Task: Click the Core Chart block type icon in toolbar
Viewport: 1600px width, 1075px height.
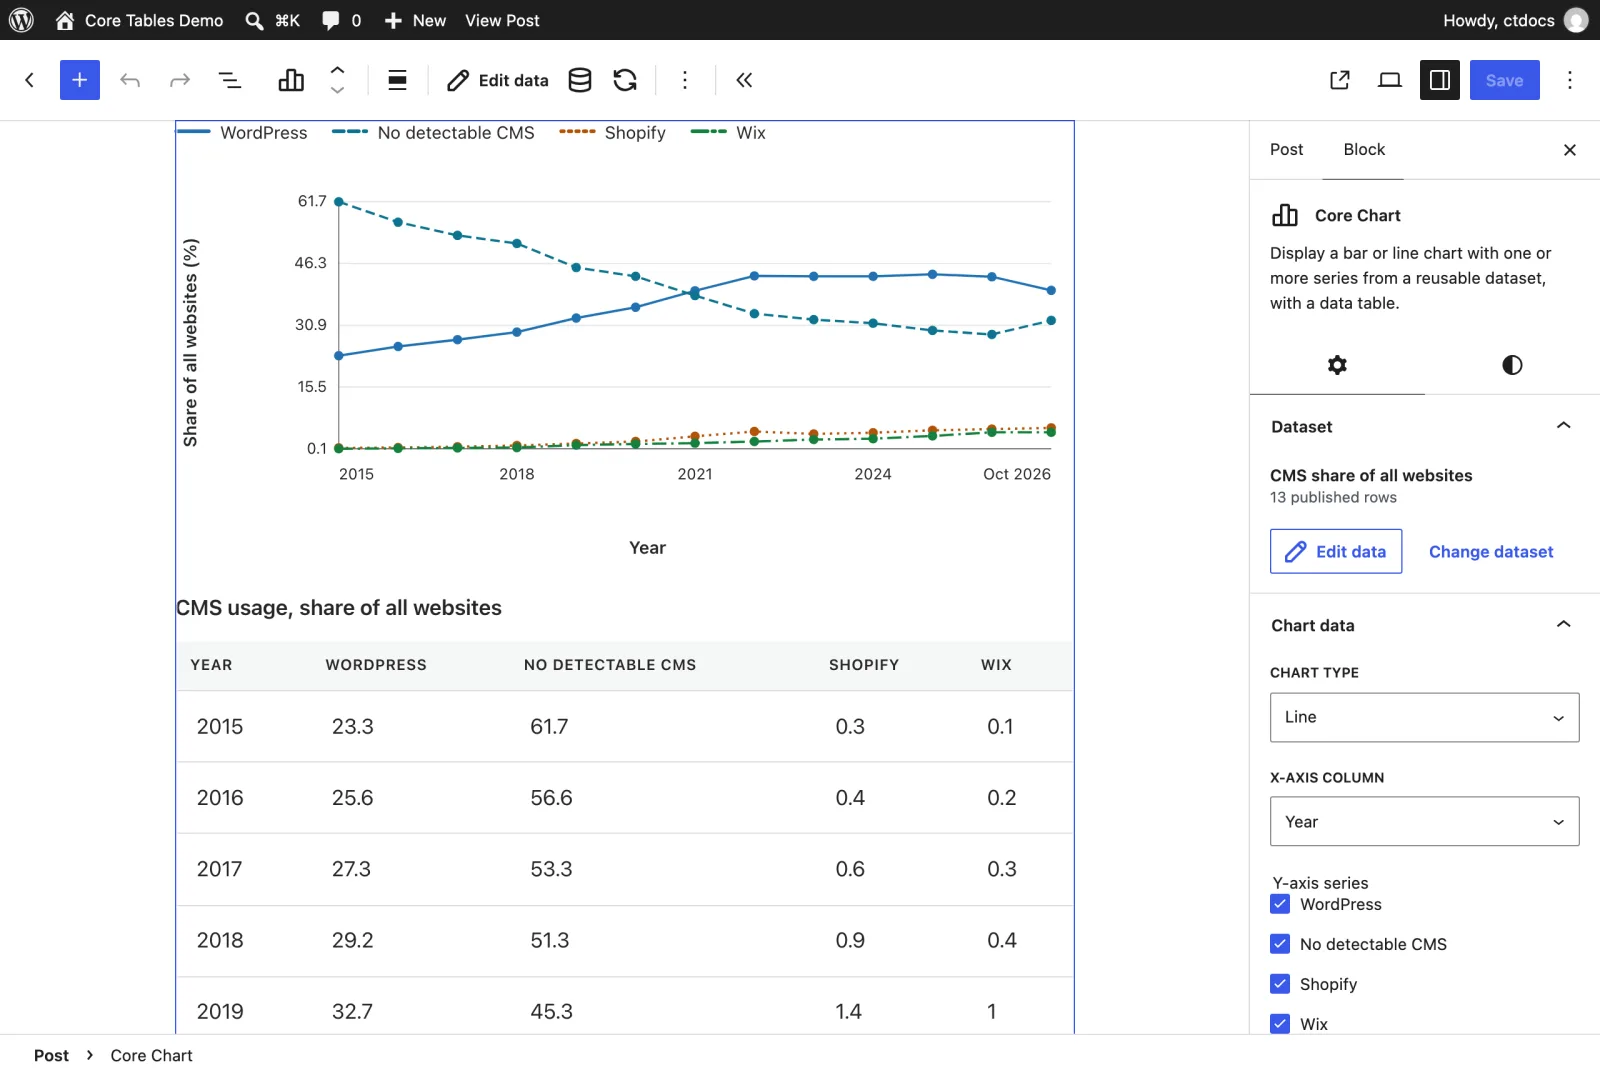Action: (291, 80)
